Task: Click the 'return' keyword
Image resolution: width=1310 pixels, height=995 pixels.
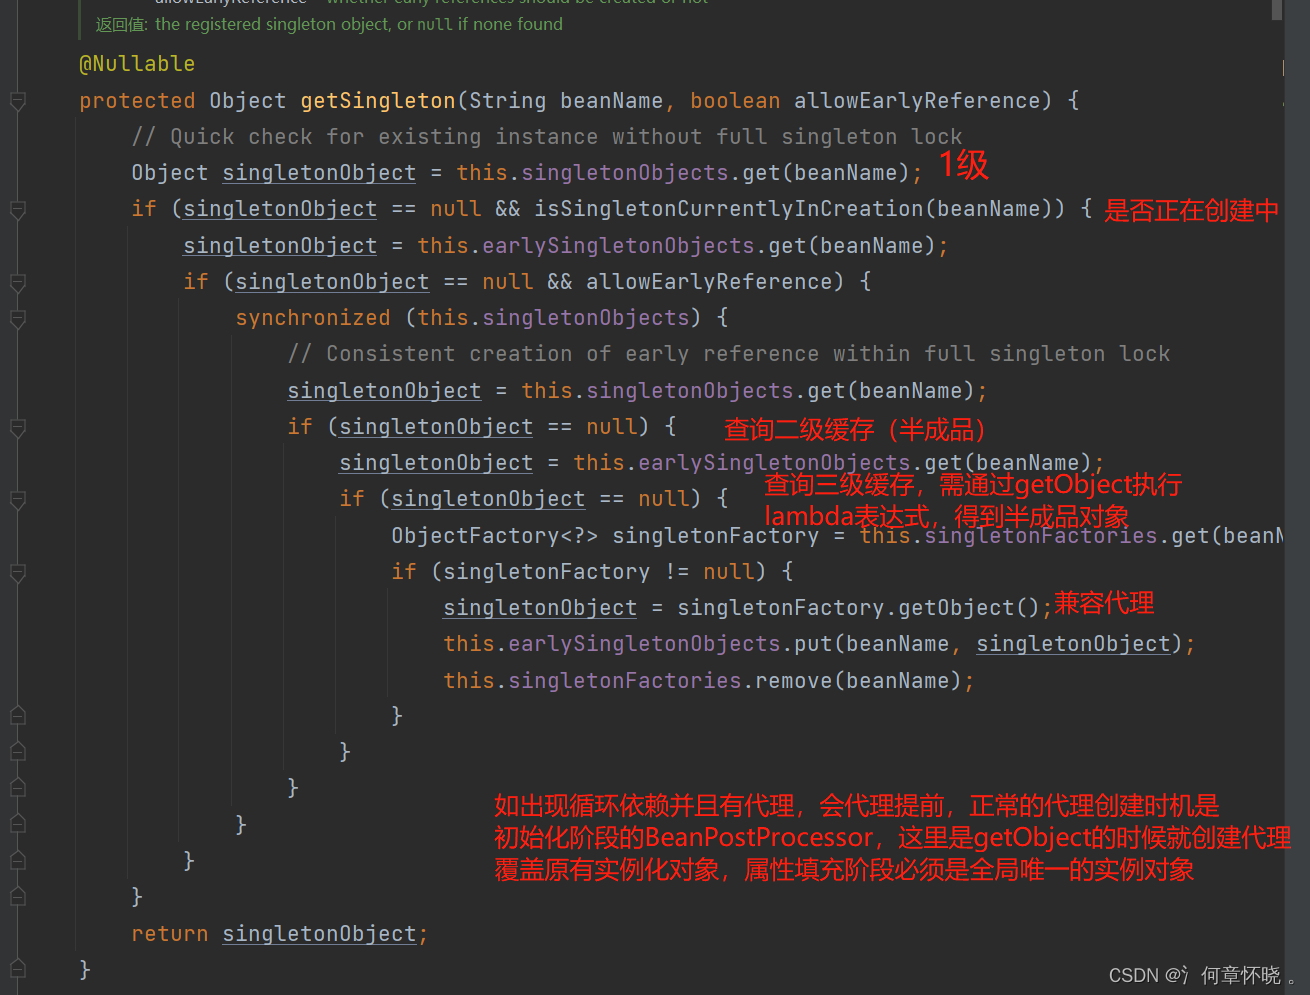Action: pyautogui.click(x=170, y=934)
